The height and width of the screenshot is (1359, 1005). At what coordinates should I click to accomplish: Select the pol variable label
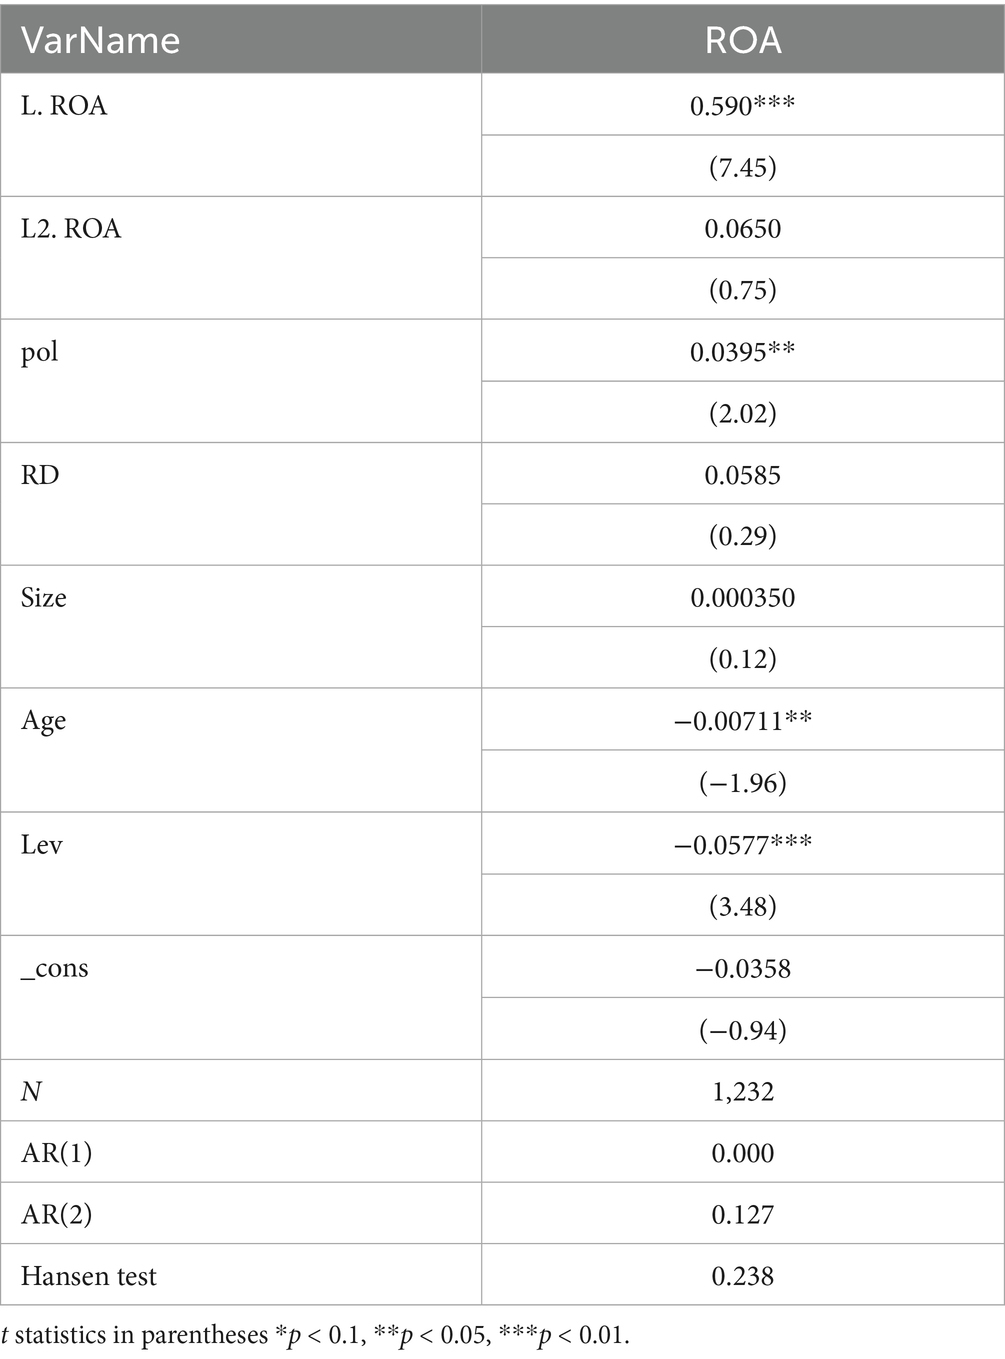[x=40, y=352]
